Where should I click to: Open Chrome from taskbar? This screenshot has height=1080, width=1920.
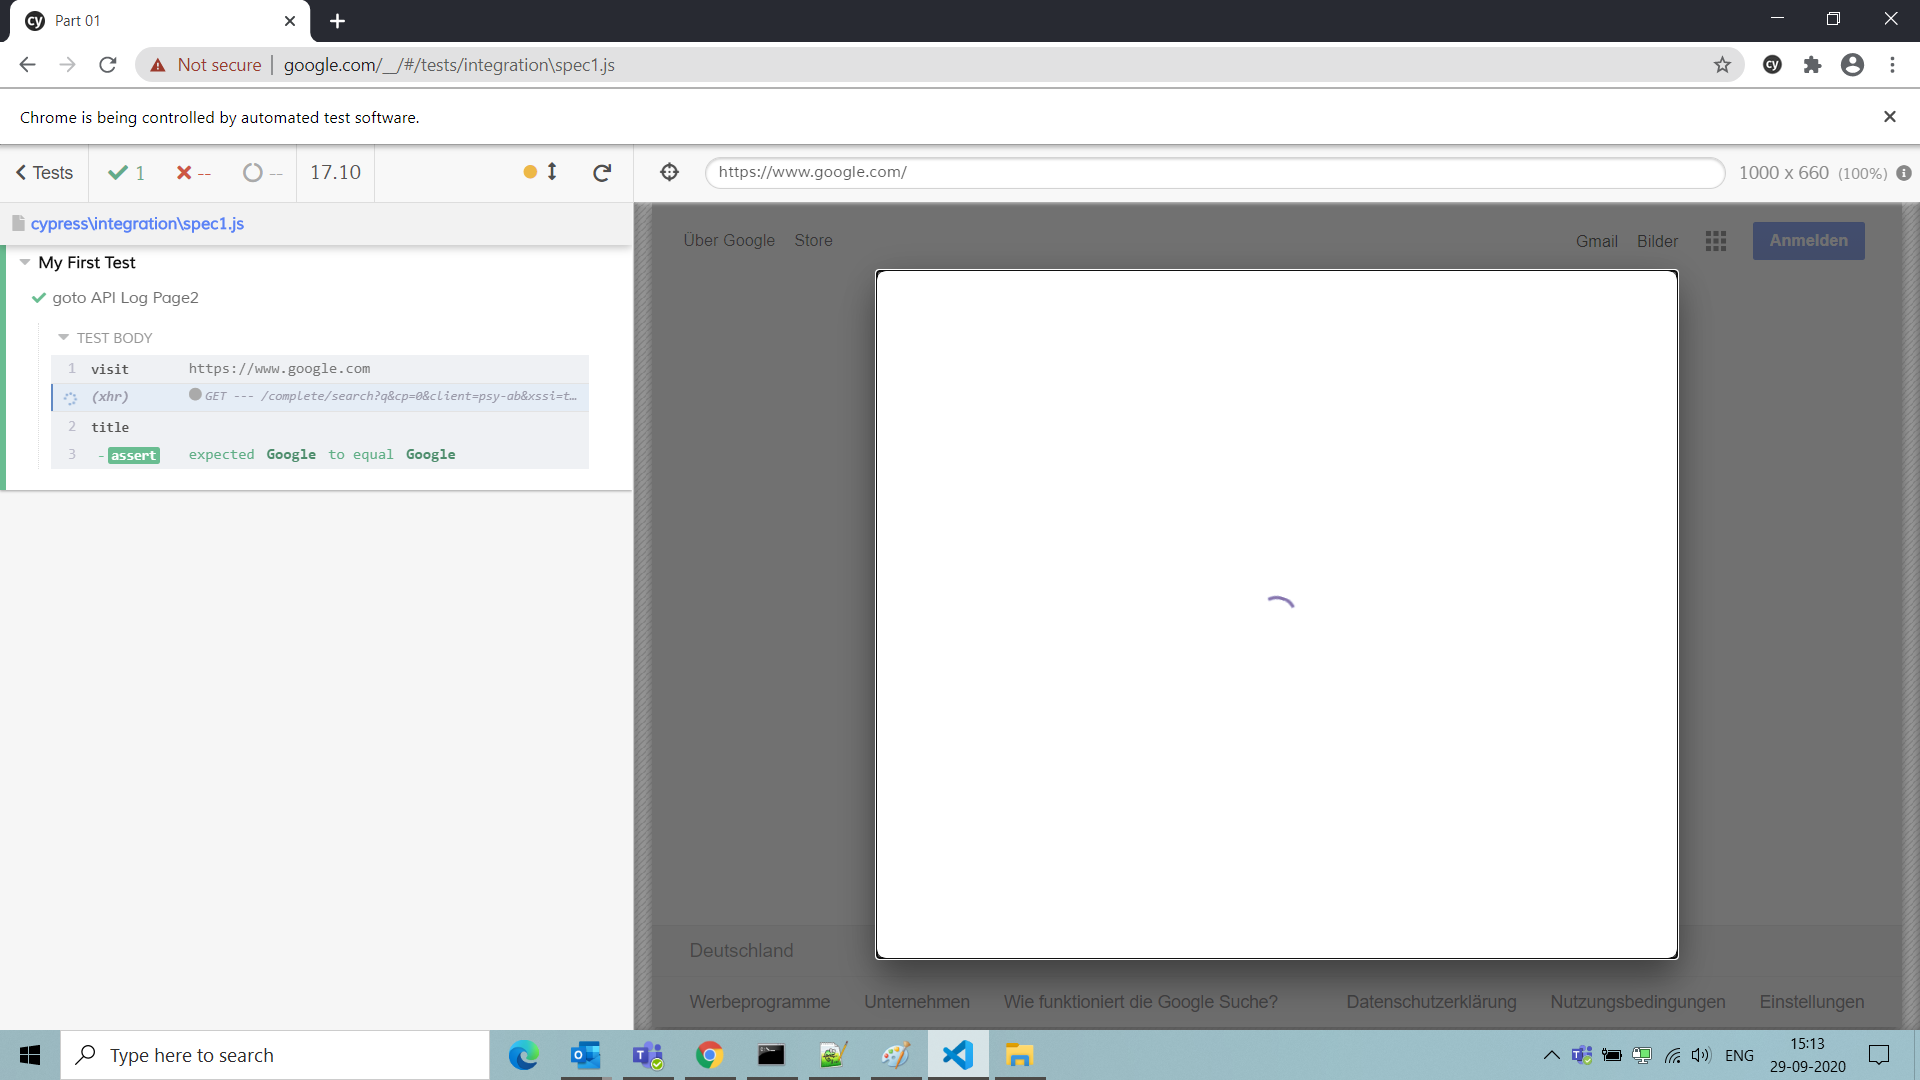click(x=709, y=1055)
